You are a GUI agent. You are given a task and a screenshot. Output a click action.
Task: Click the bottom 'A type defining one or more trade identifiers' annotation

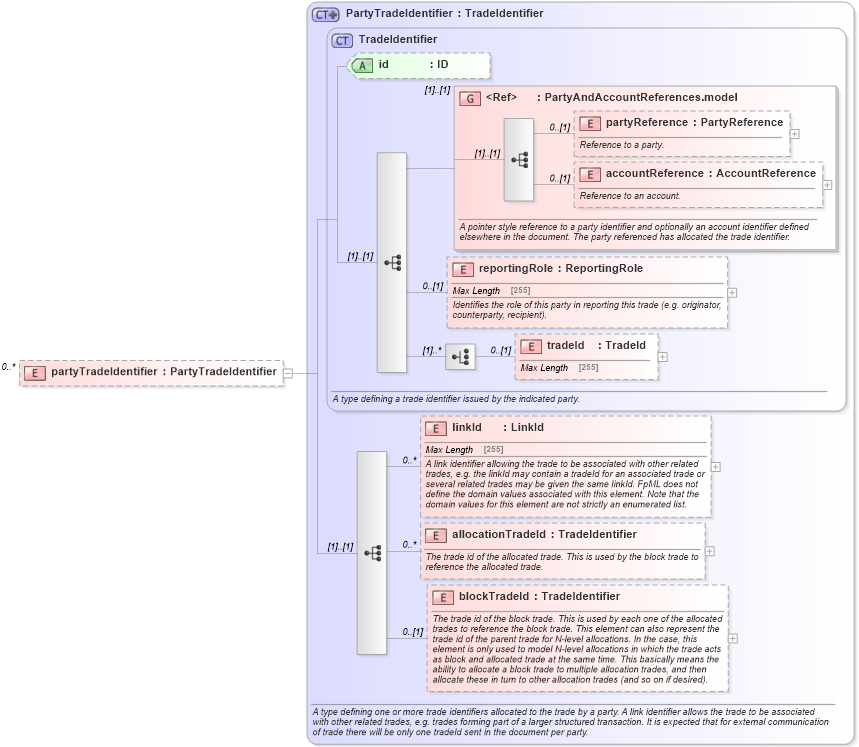(570, 722)
